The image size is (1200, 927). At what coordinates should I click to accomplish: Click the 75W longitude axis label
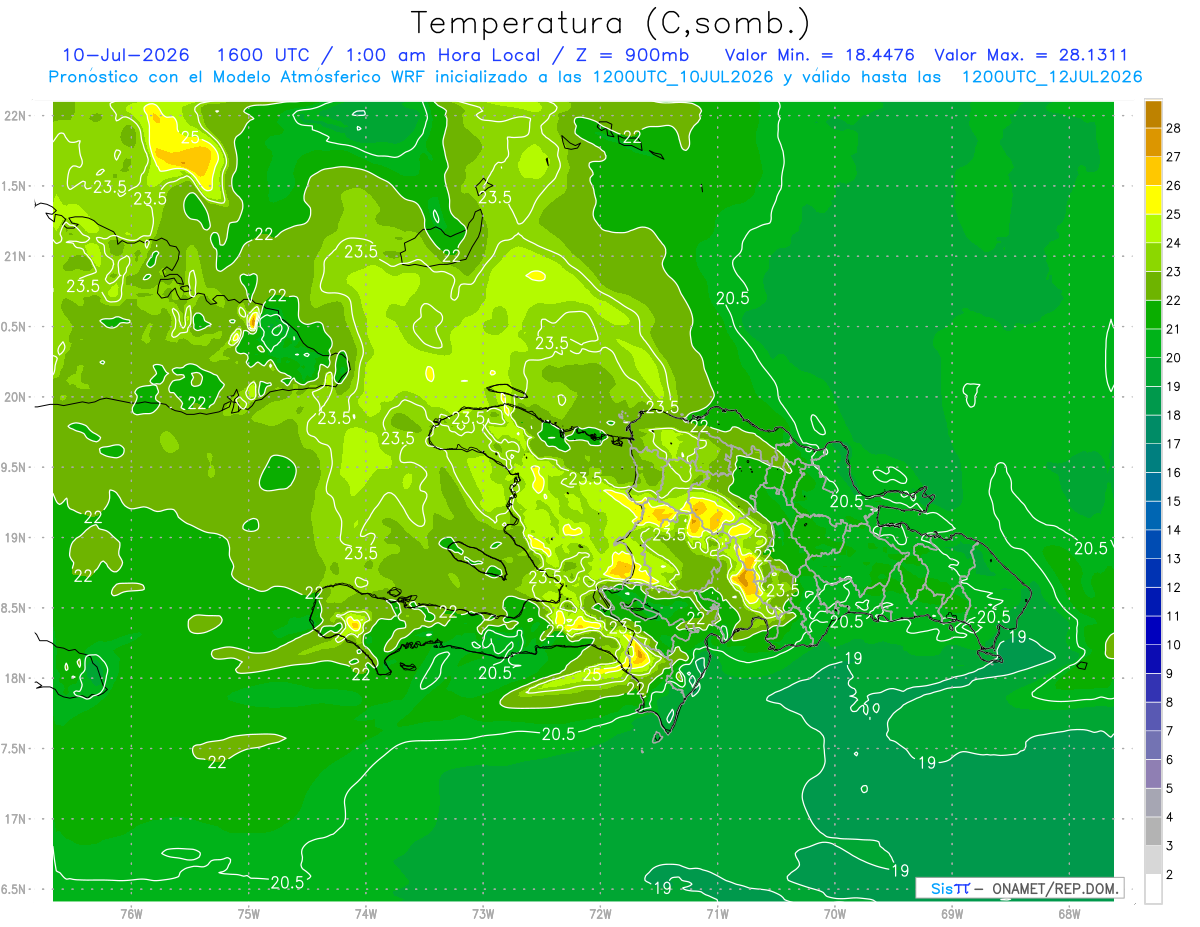(x=248, y=914)
